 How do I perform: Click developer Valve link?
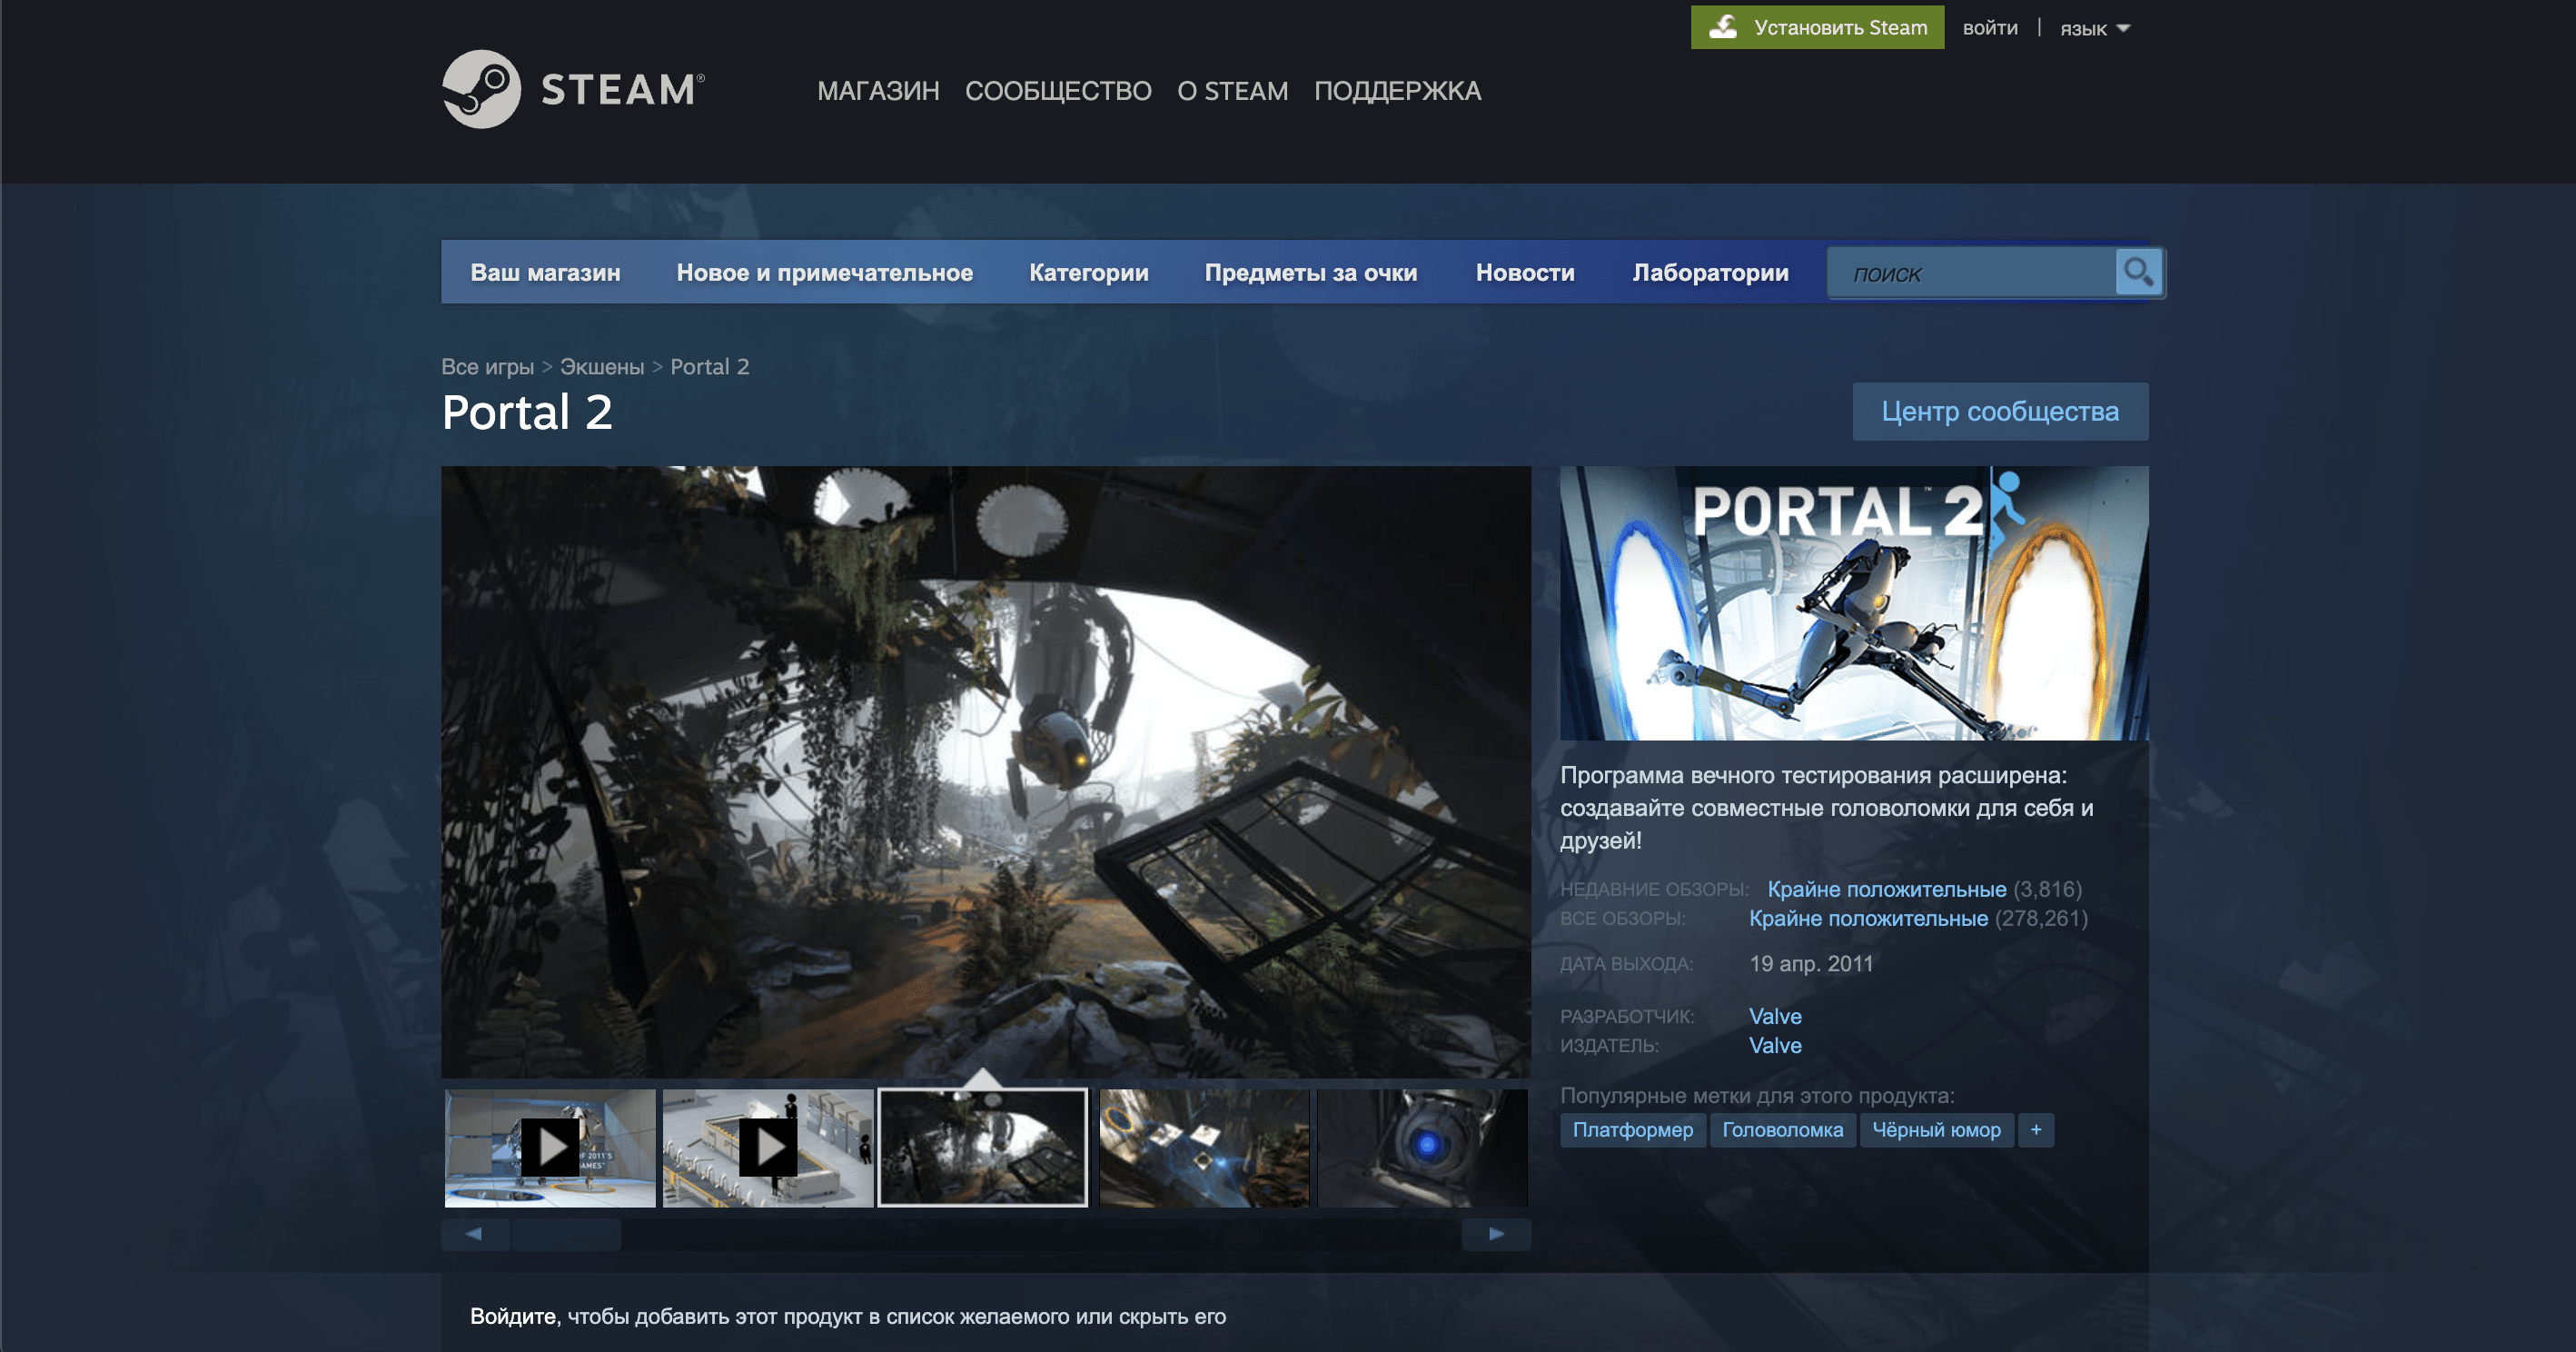point(1775,1016)
